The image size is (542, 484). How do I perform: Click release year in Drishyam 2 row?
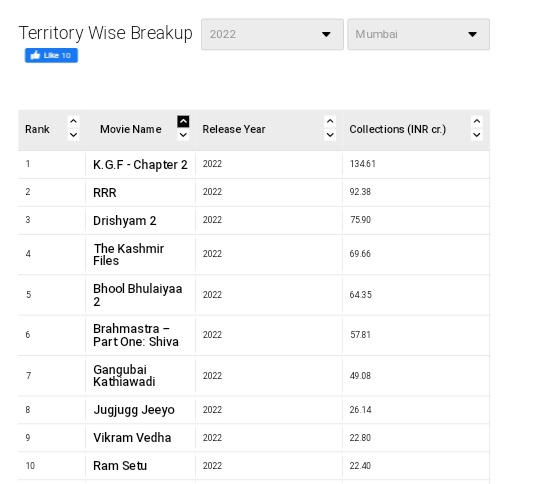pos(212,220)
